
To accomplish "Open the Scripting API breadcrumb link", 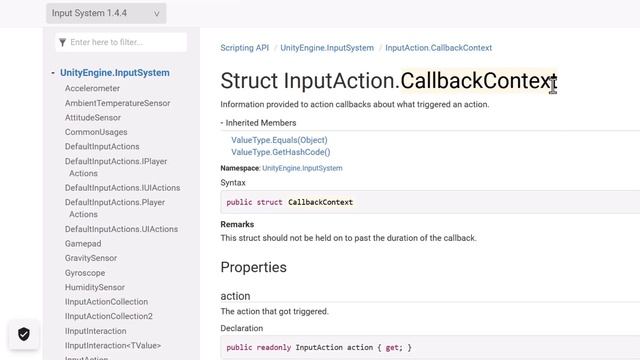I will (244, 48).
